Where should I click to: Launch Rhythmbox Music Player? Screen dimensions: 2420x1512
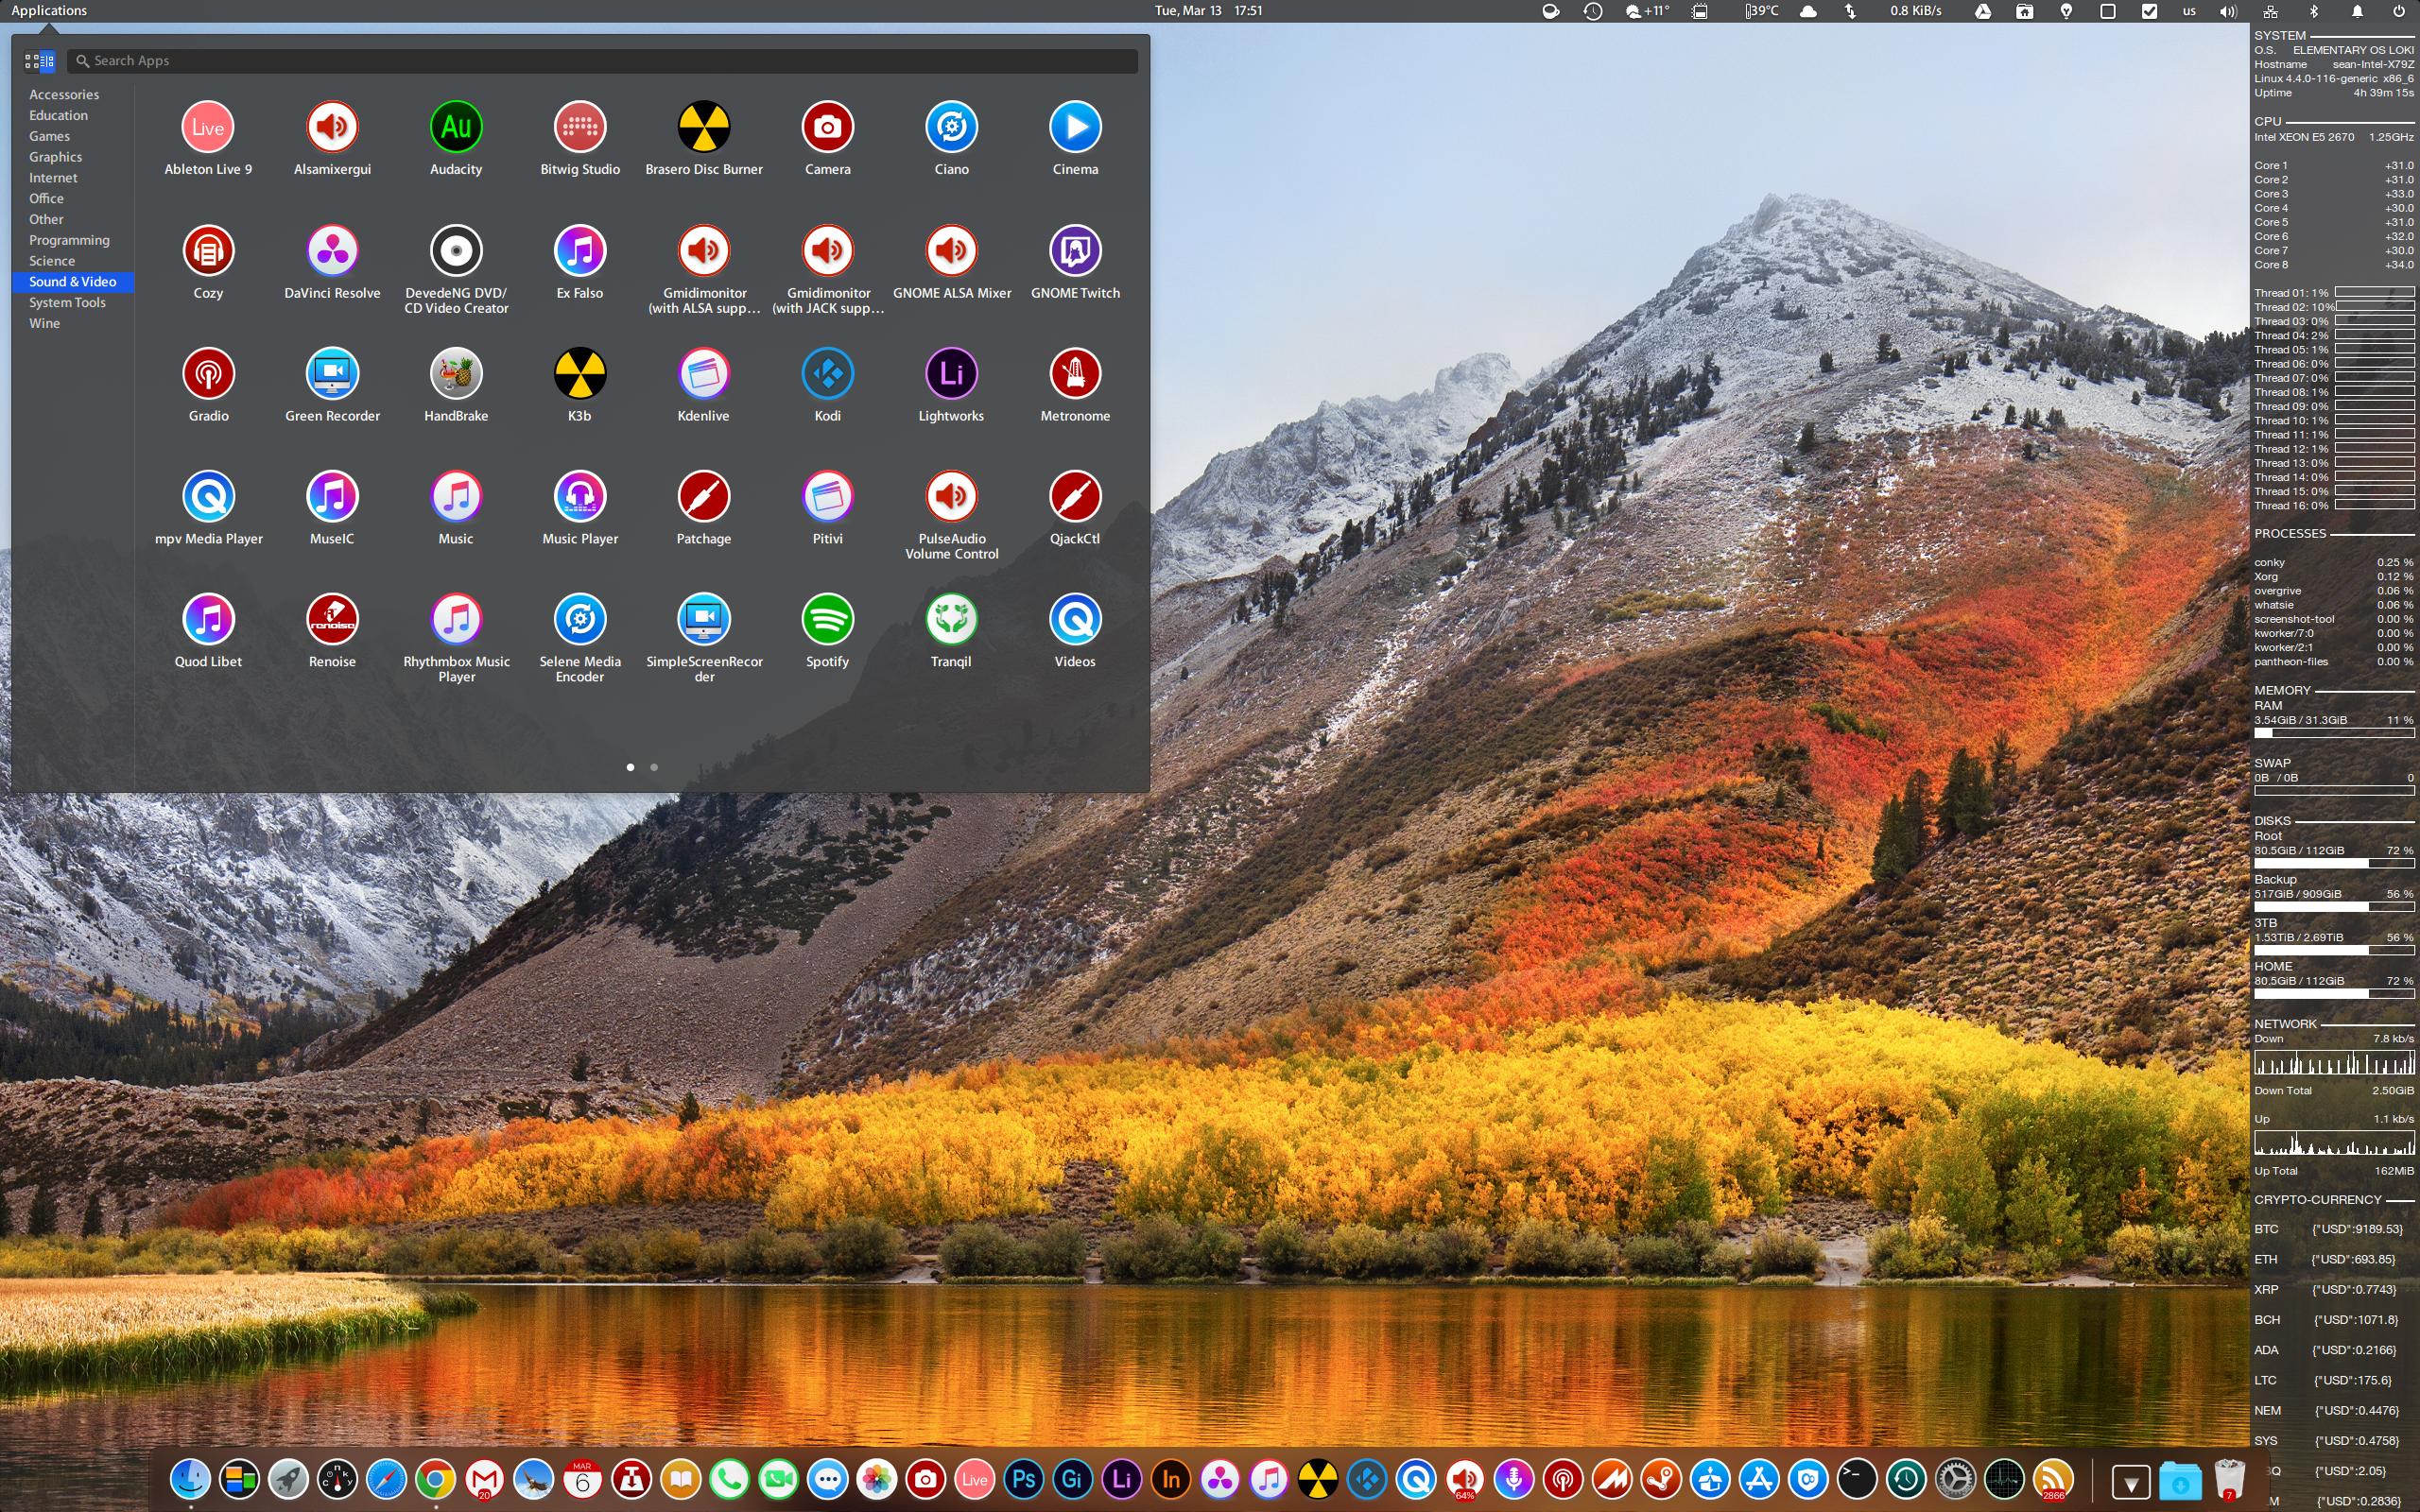coord(456,638)
